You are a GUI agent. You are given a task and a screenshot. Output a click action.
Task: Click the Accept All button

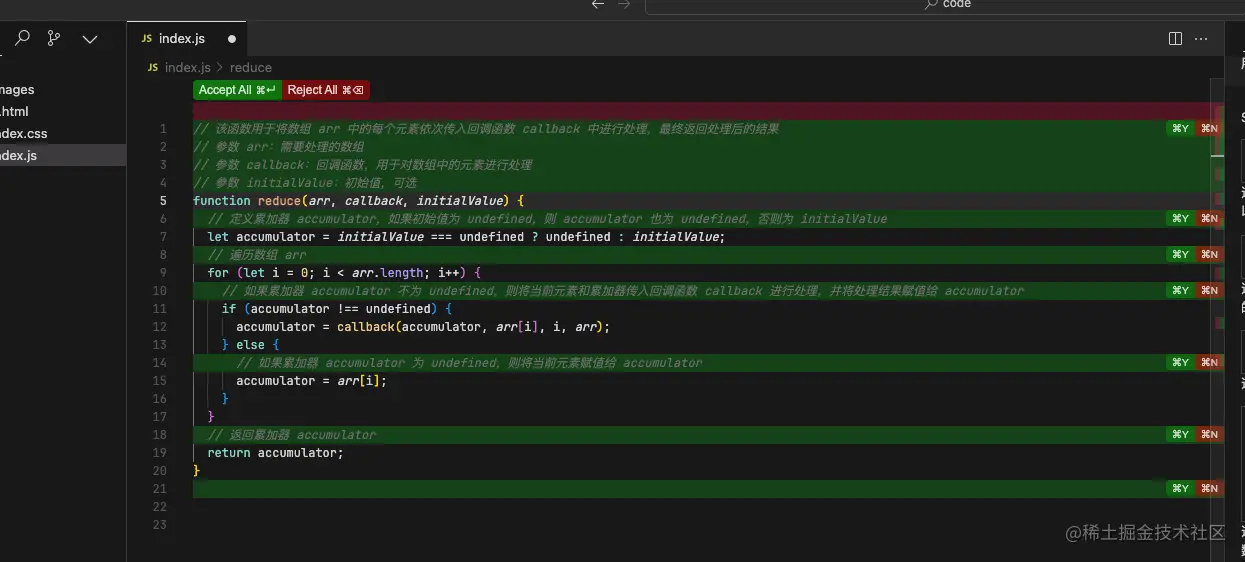[x=237, y=90]
